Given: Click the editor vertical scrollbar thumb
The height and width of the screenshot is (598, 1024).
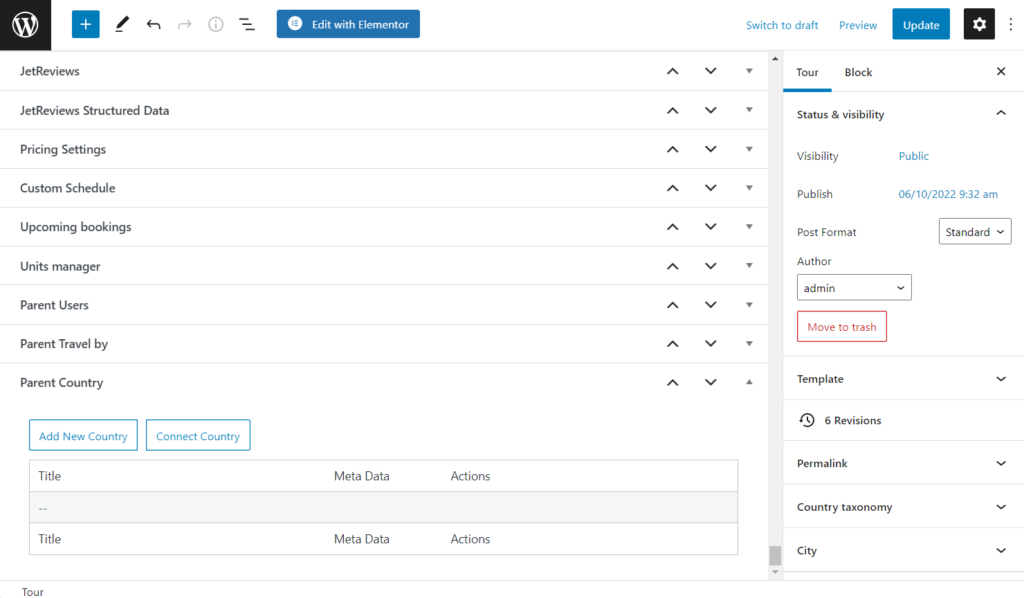Looking at the screenshot, I should 775,556.
